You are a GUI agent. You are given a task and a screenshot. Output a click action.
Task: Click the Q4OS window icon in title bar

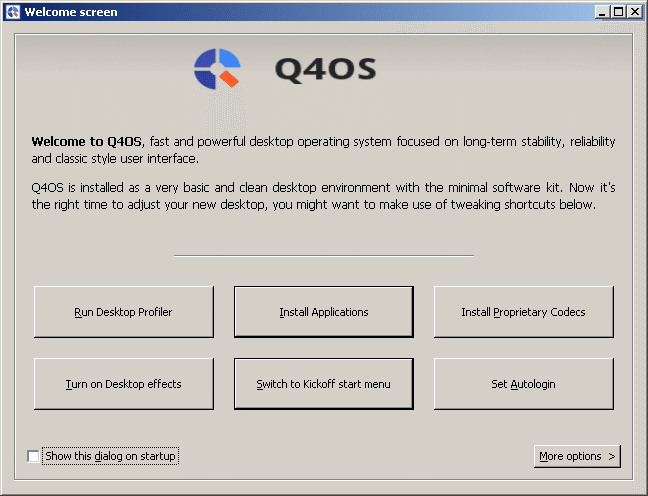pos(13,12)
